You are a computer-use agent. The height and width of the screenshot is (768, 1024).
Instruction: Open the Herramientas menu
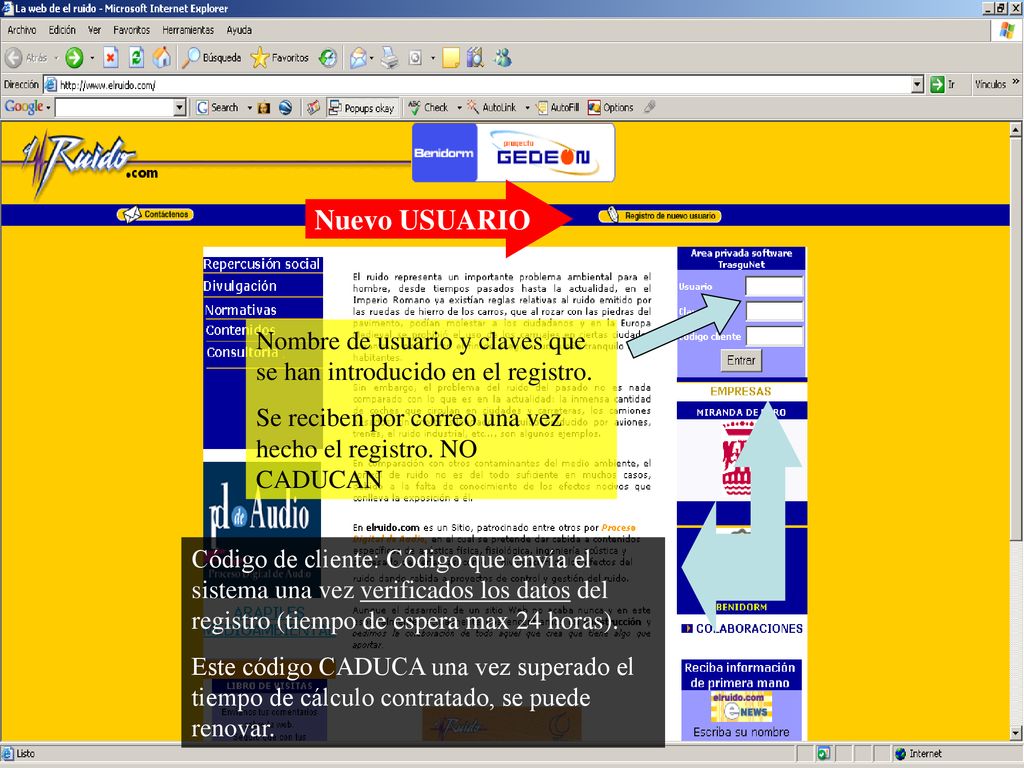[188, 30]
